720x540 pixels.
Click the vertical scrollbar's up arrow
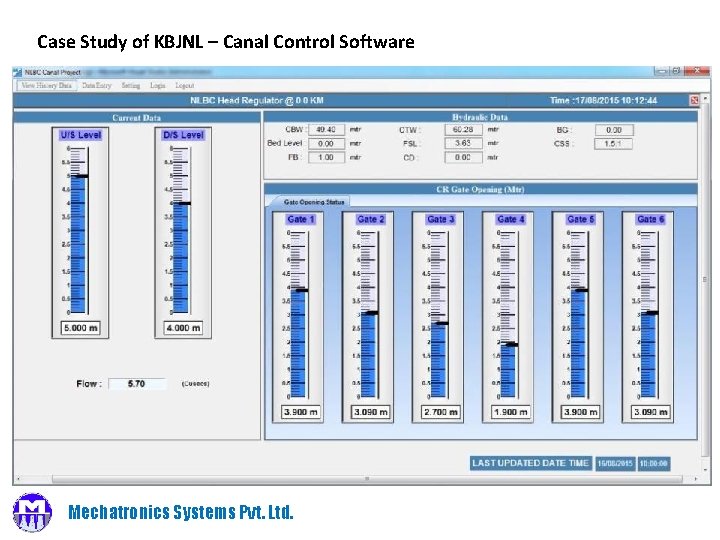click(x=705, y=98)
